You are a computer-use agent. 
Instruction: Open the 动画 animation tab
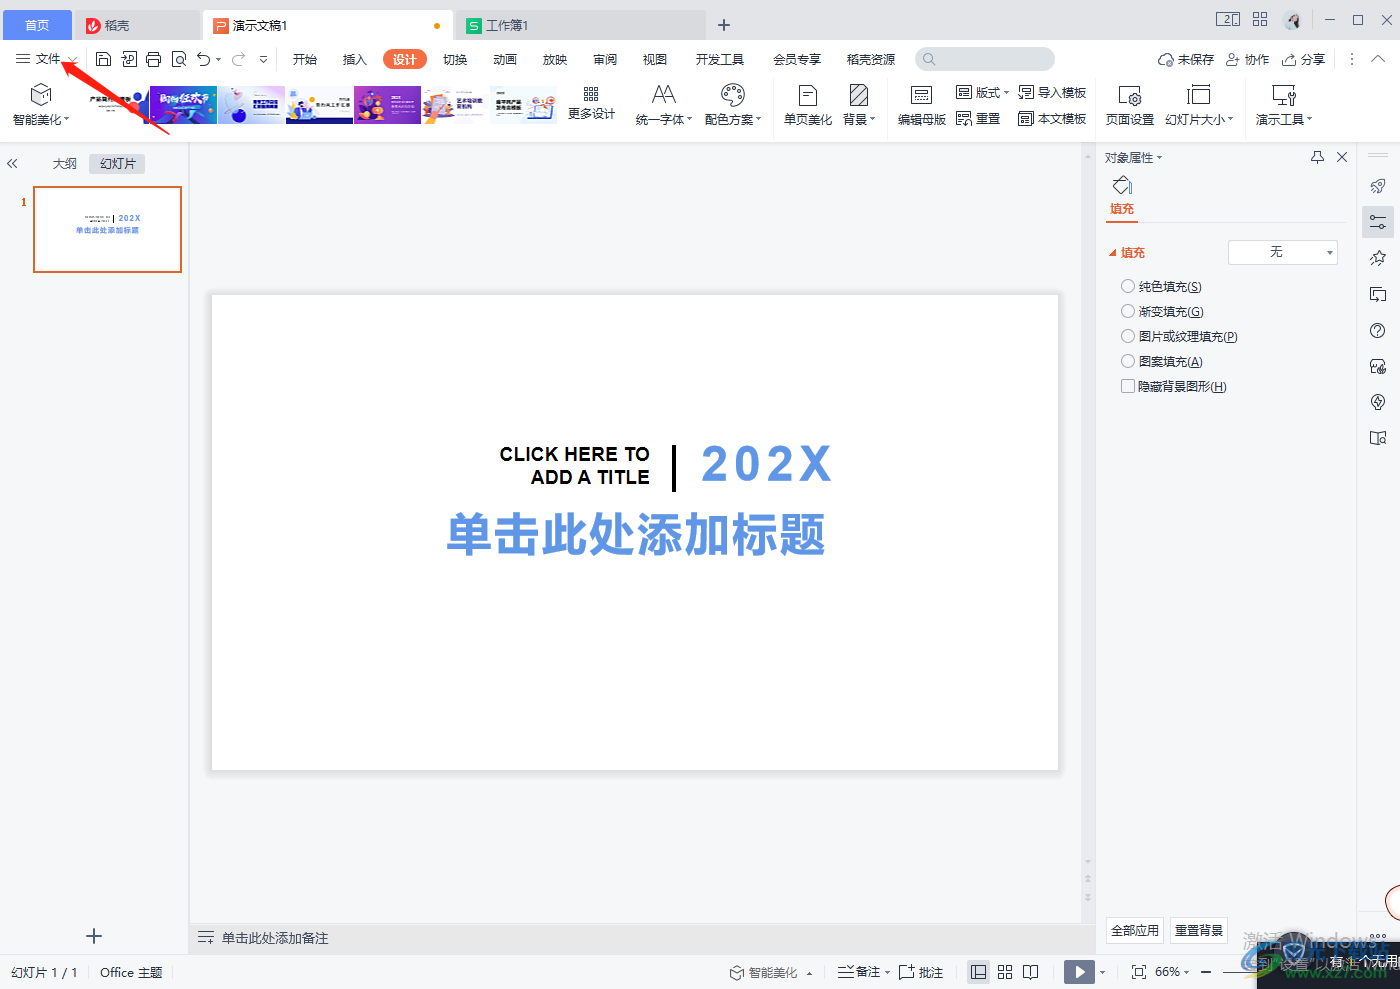point(505,60)
